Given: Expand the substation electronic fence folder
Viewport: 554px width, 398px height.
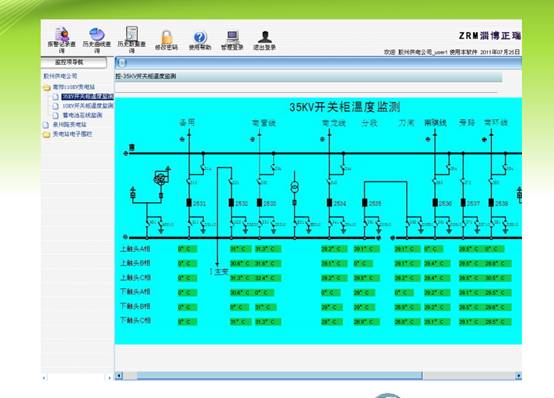Looking at the screenshot, I should [46, 134].
